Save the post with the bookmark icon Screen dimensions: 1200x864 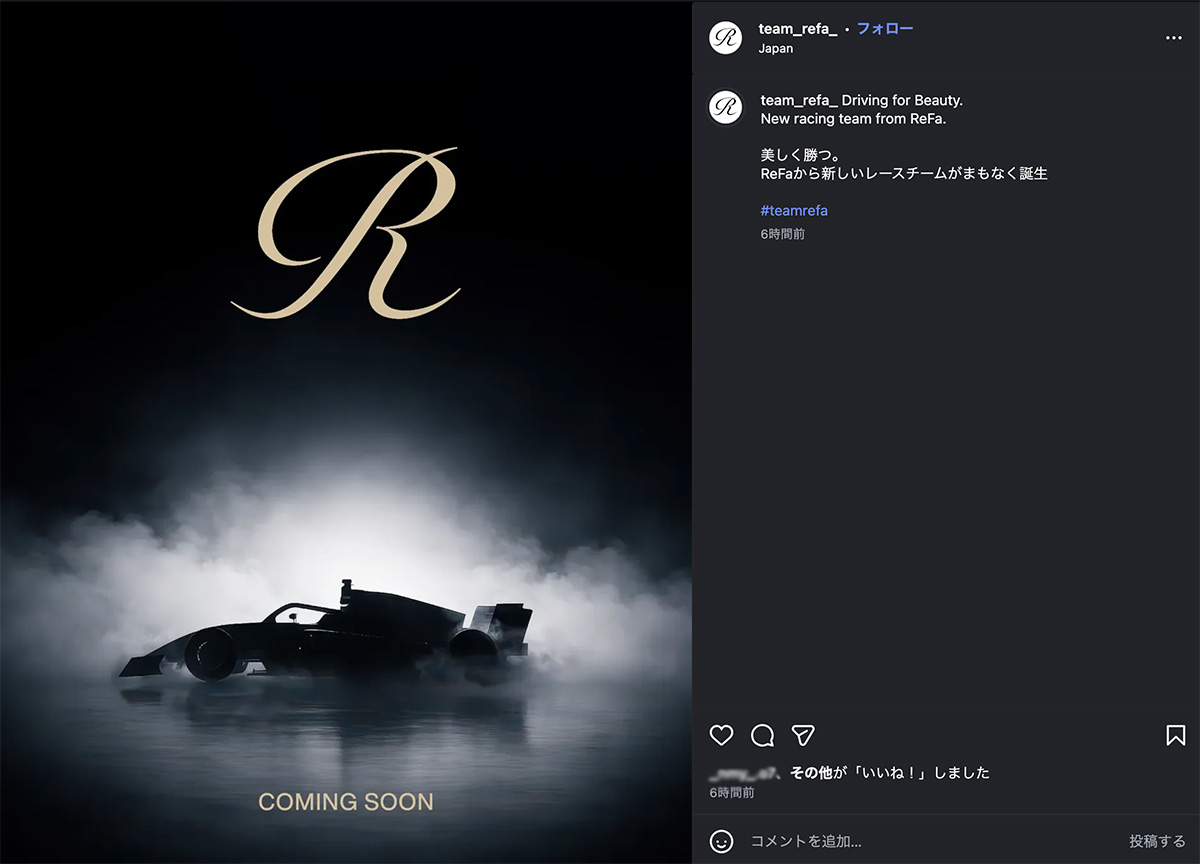tap(1175, 736)
